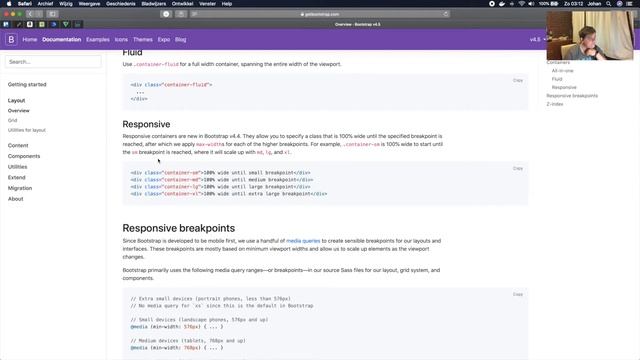Go back with Safari back arrow
The image size is (640, 360).
pyautogui.click(x=30, y=14)
